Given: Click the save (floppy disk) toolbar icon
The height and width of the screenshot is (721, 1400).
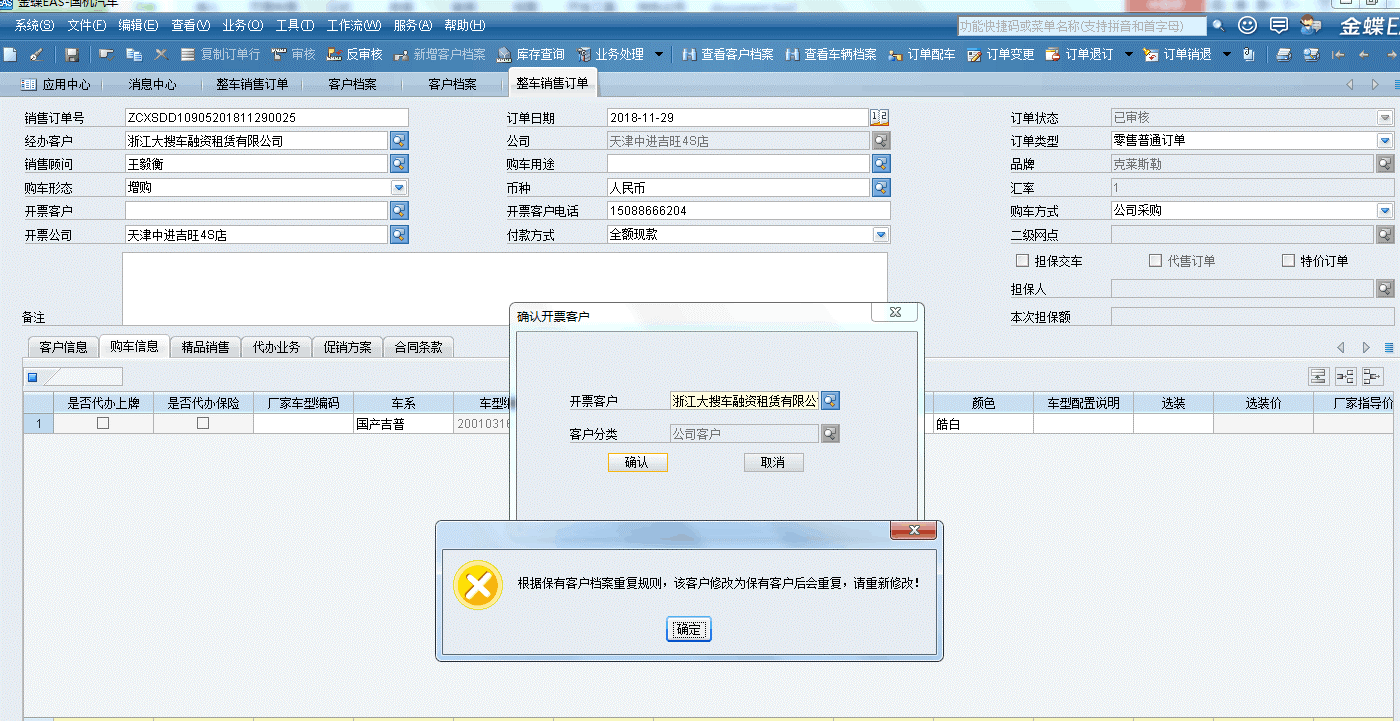Looking at the screenshot, I should (x=72, y=55).
